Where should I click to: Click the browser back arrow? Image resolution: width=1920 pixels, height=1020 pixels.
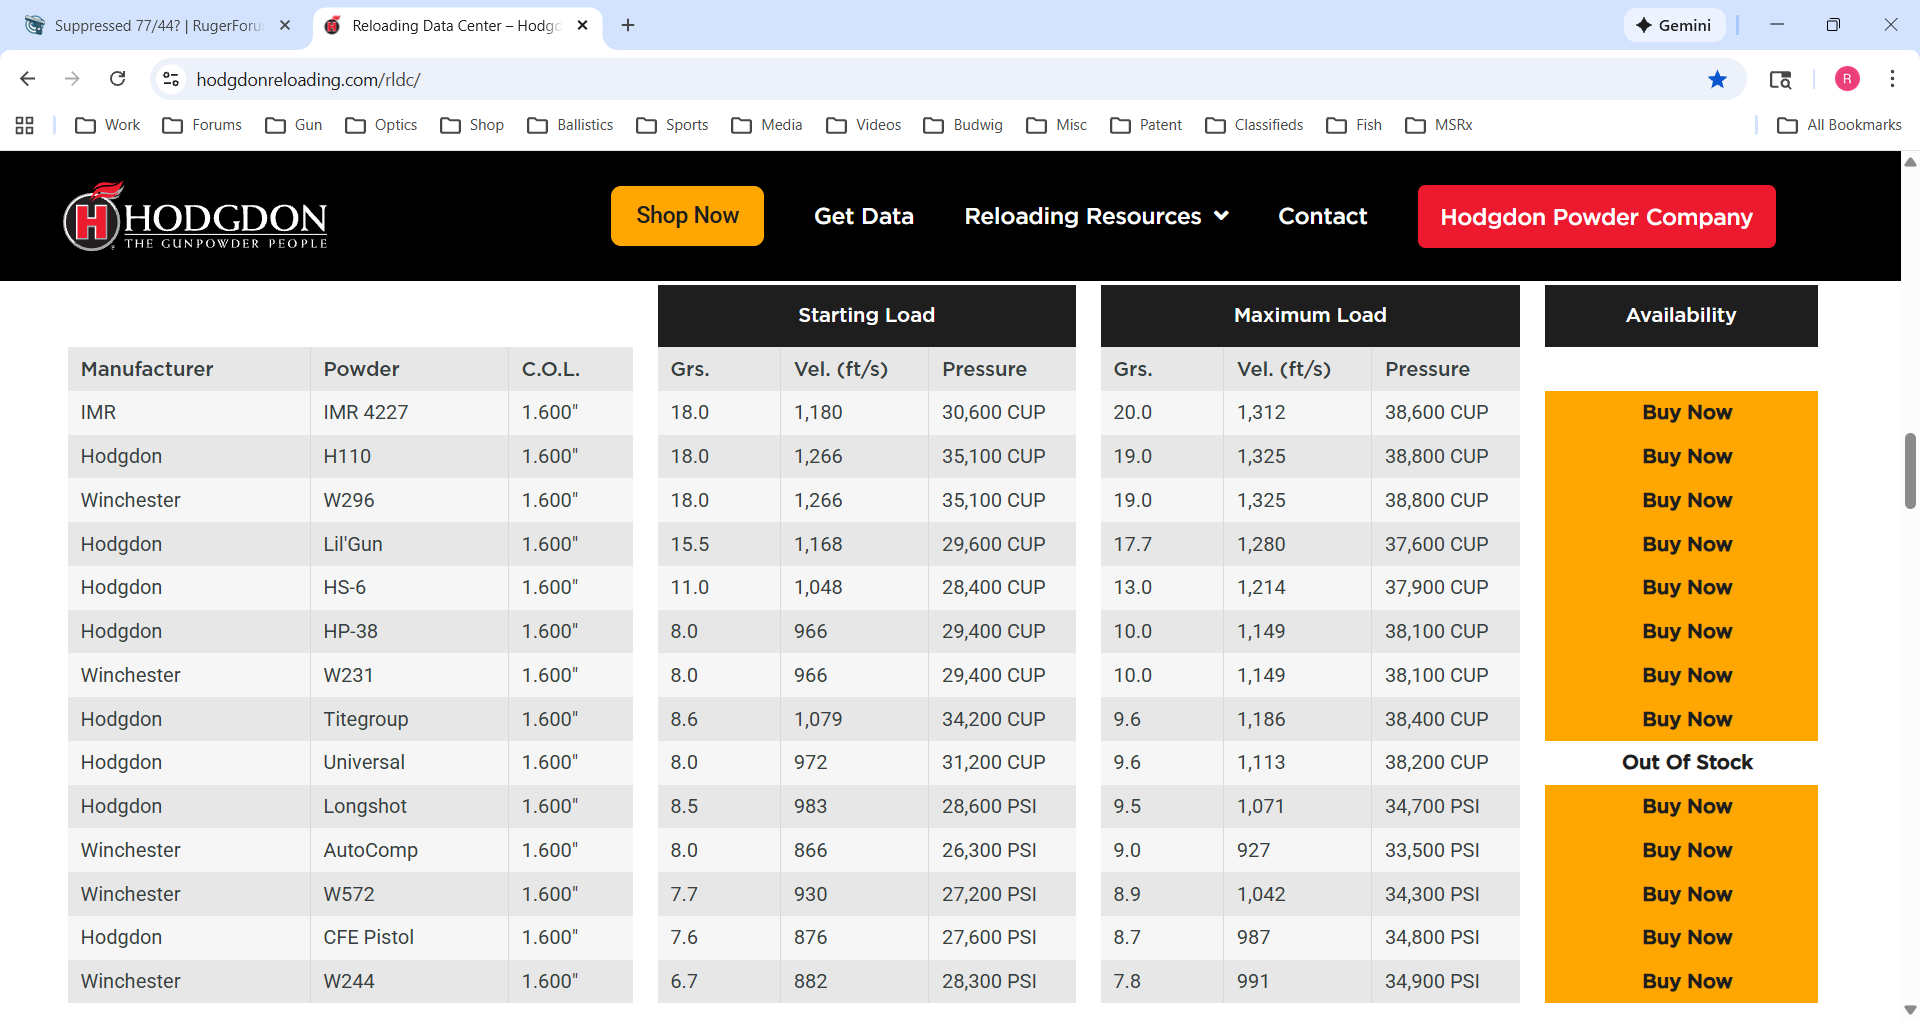tap(28, 79)
